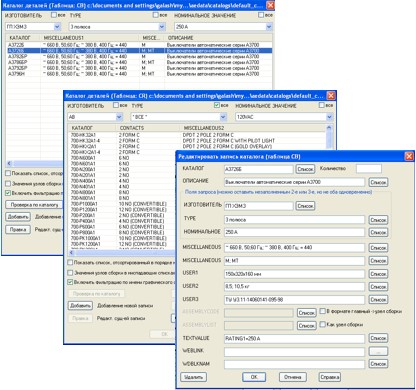Click the browse button next to WEBLINK field

tap(378, 351)
